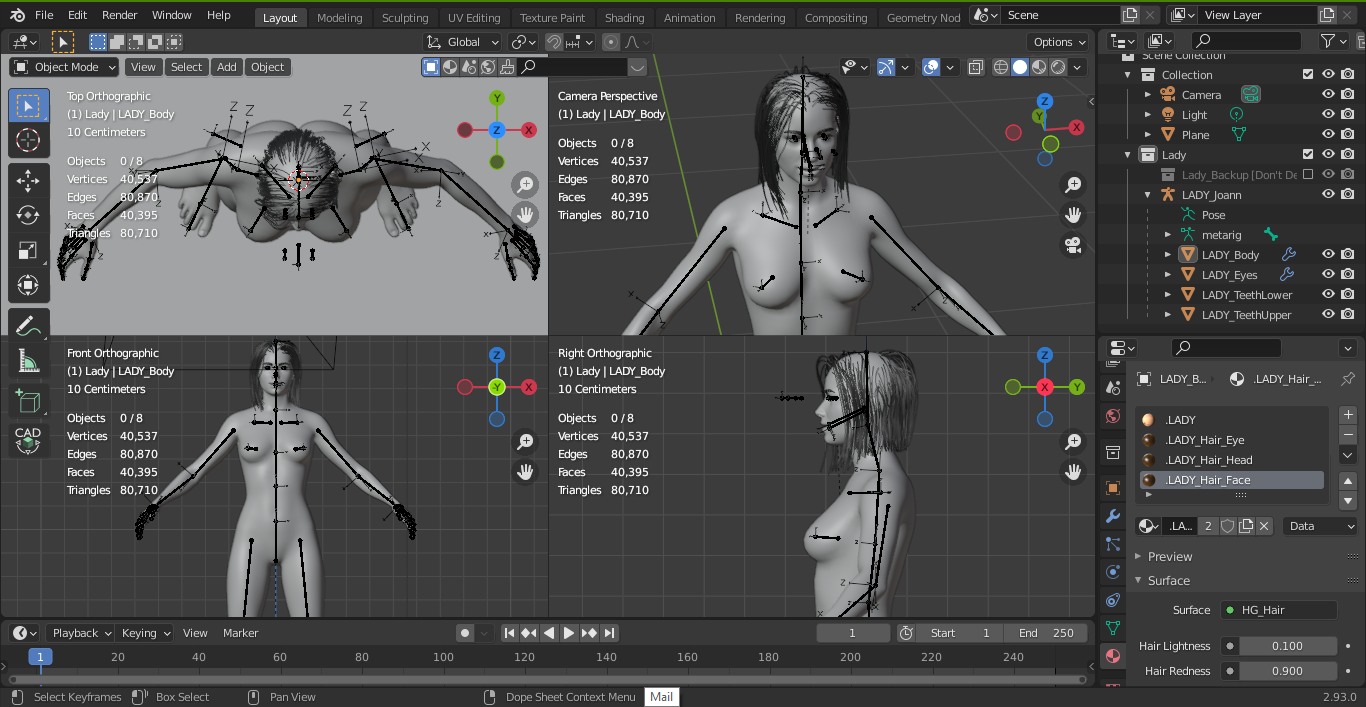Choose the Annotate pencil tool

[28, 326]
